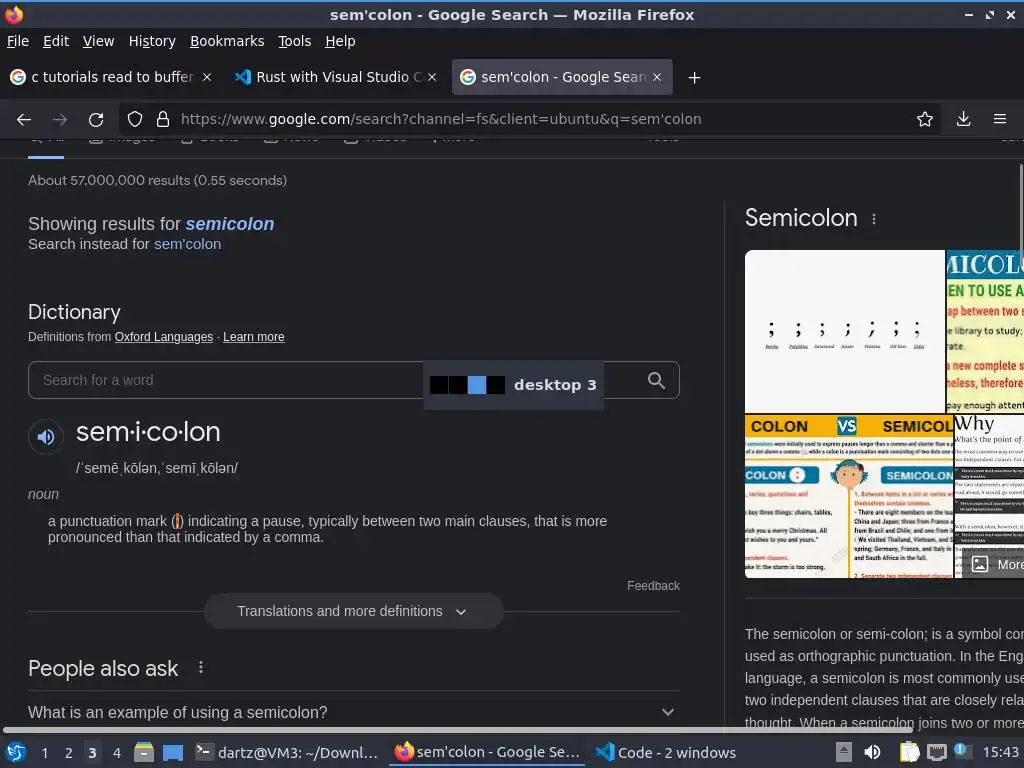Screen dimensions: 1024x768
Task: Open the Learn more link
Action: point(253,337)
